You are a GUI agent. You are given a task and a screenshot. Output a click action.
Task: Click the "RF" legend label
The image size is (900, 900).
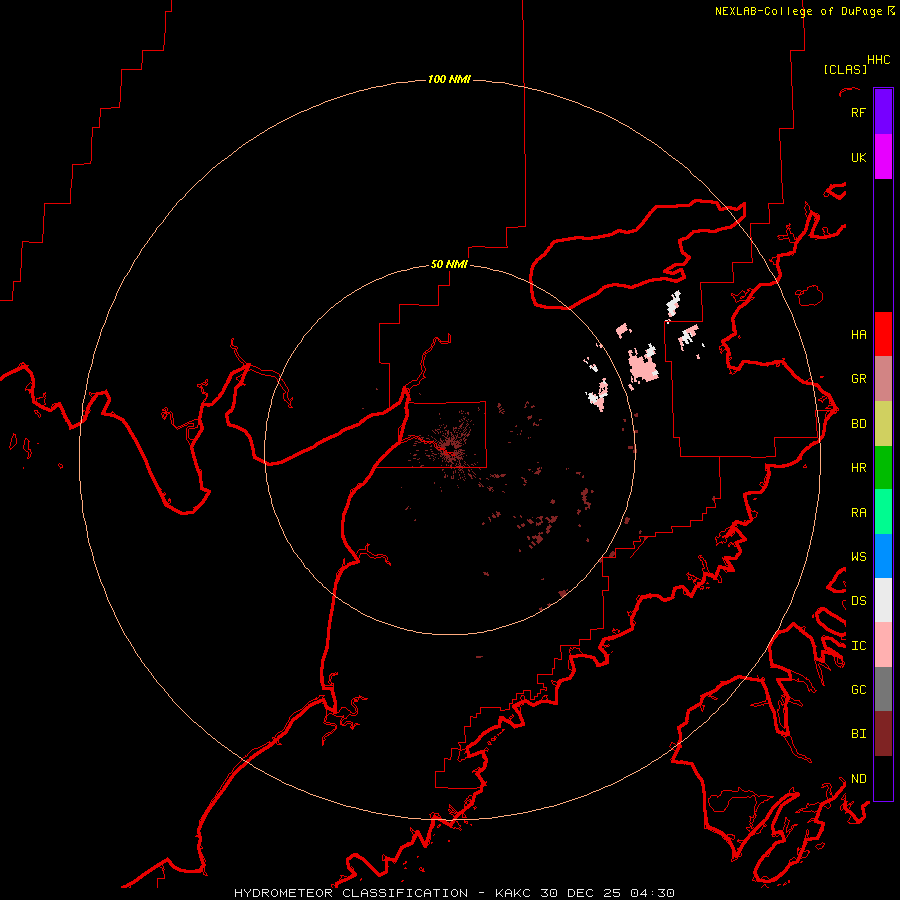[858, 112]
